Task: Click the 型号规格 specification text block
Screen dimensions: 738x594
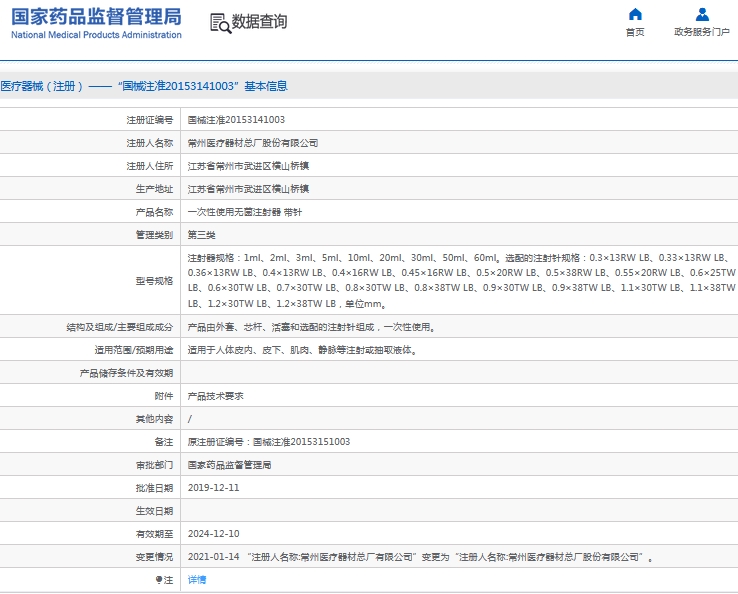Action: coord(461,281)
